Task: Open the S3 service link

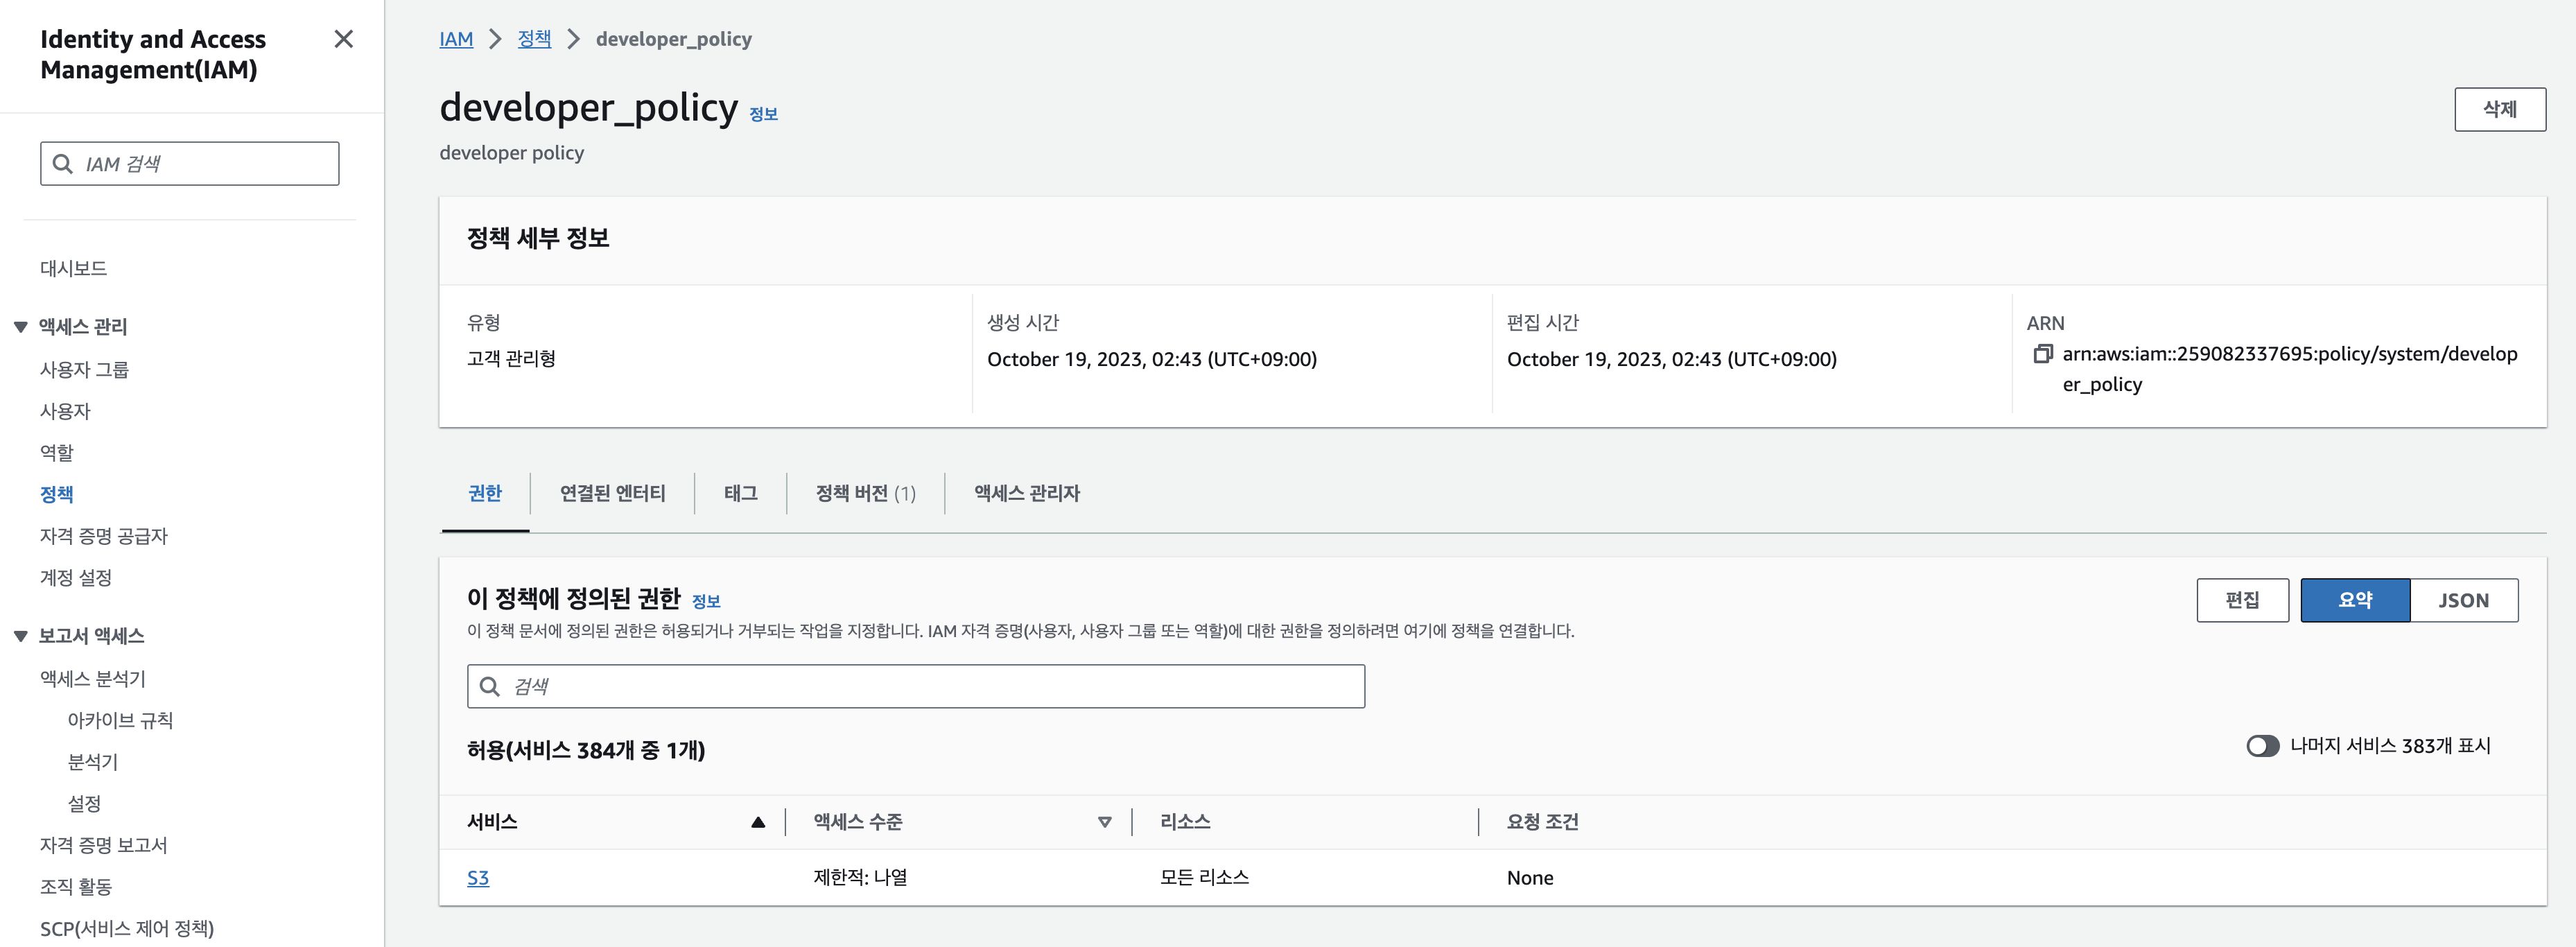Action: pos(478,878)
